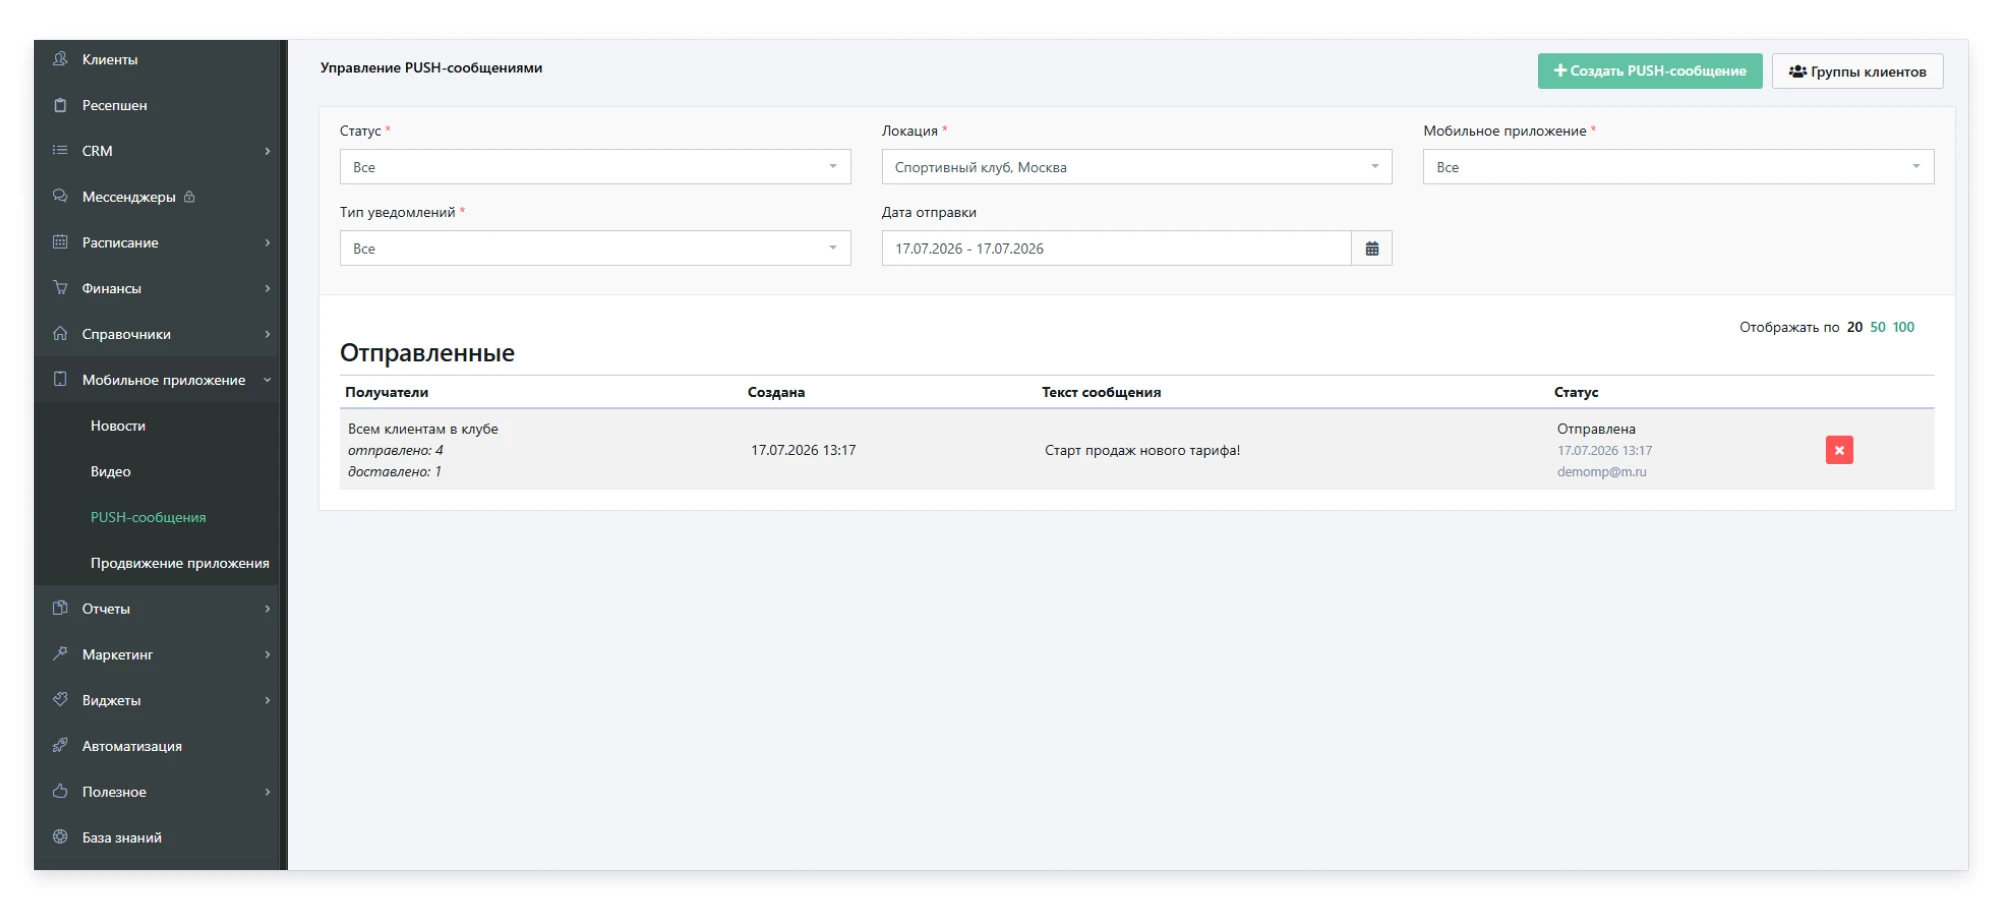The width and height of the screenshot is (2000, 912).
Task: Click 'Всем клиентам в клубе' recipient cell
Action: (423, 429)
